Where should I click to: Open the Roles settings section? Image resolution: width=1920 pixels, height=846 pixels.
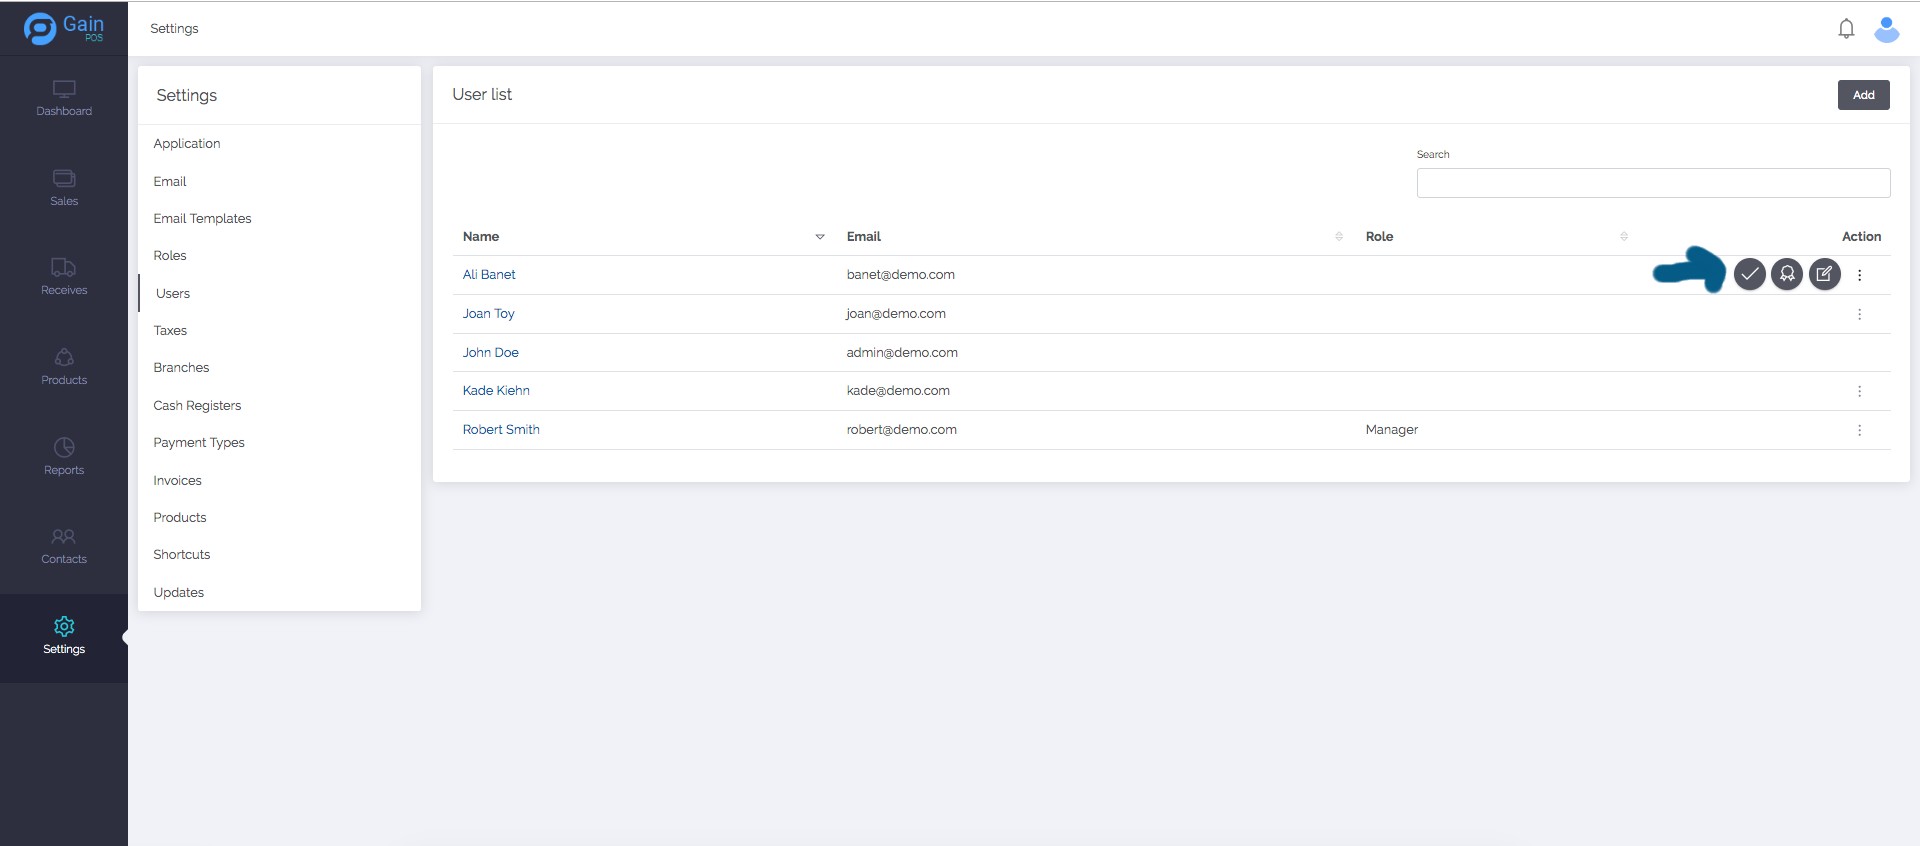tap(170, 256)
